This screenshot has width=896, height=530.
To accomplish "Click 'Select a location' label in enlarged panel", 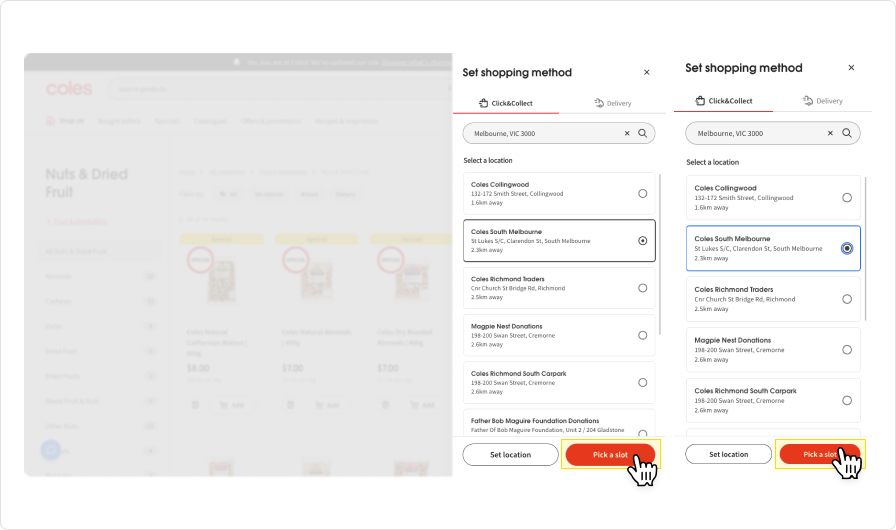I will coord(713,162).
